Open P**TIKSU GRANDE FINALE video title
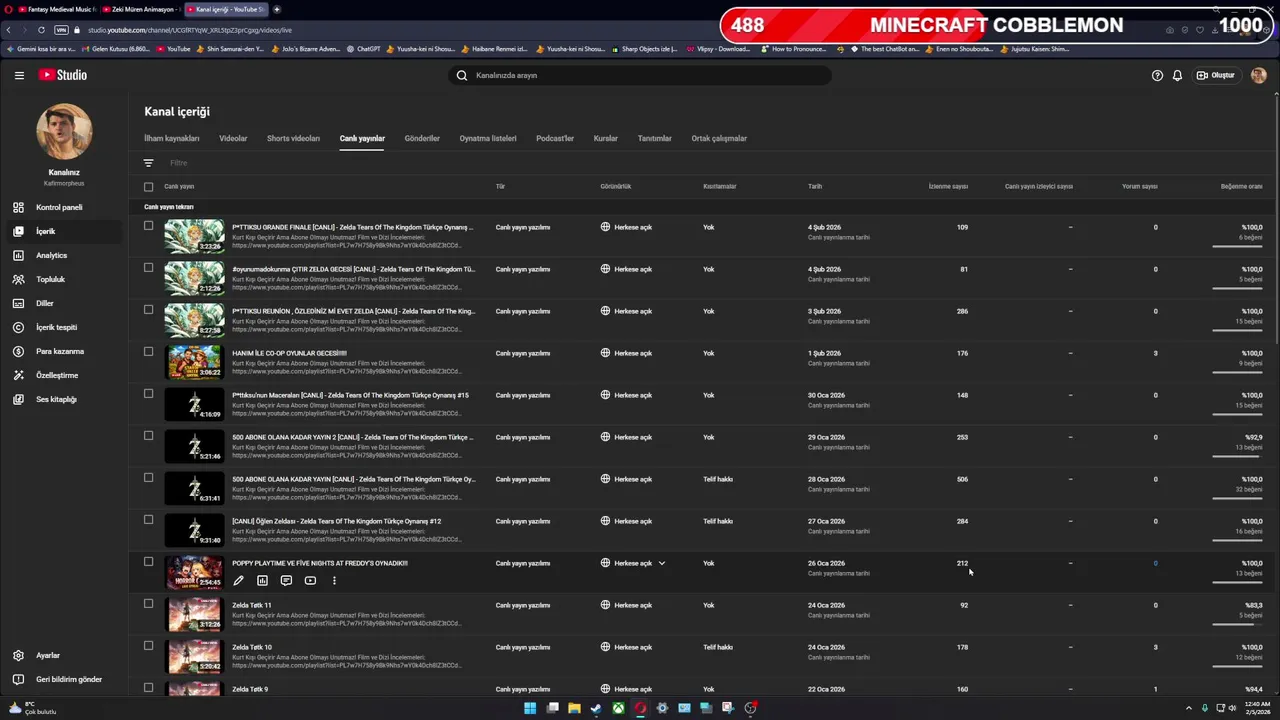 (x=353, y=227)
